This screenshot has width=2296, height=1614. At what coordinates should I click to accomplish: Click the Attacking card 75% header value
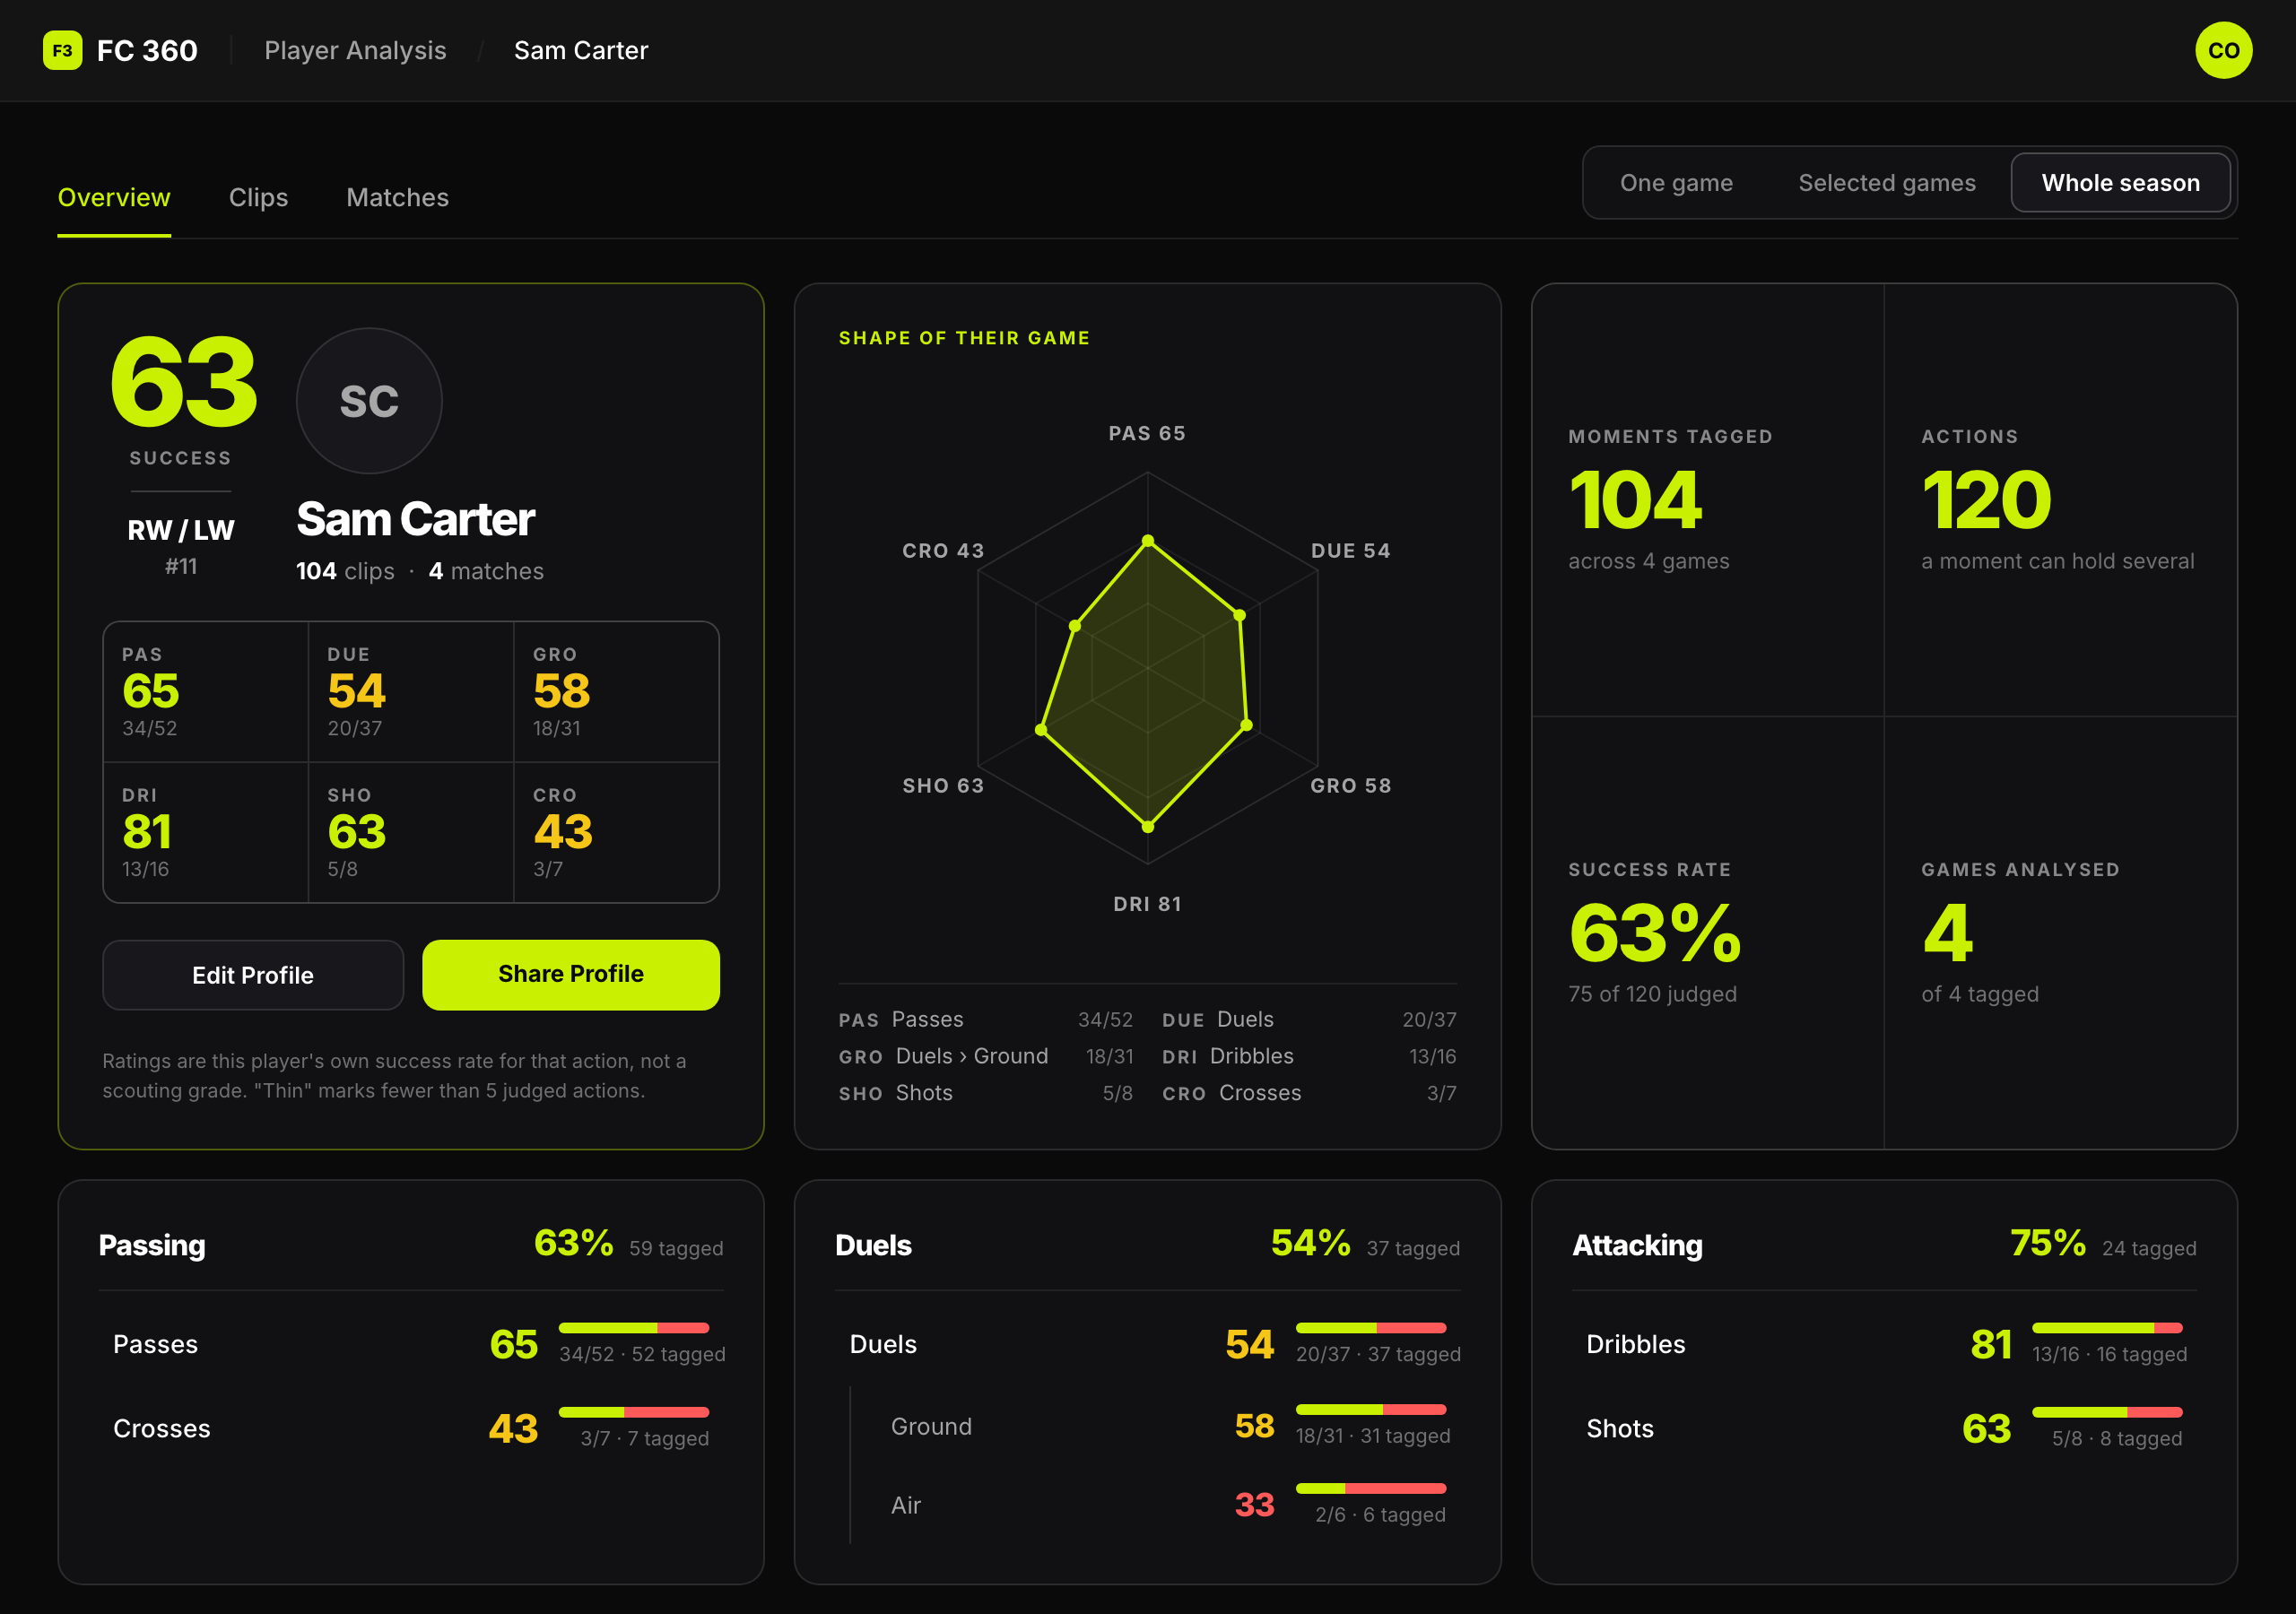[x=2047, y=1243]
